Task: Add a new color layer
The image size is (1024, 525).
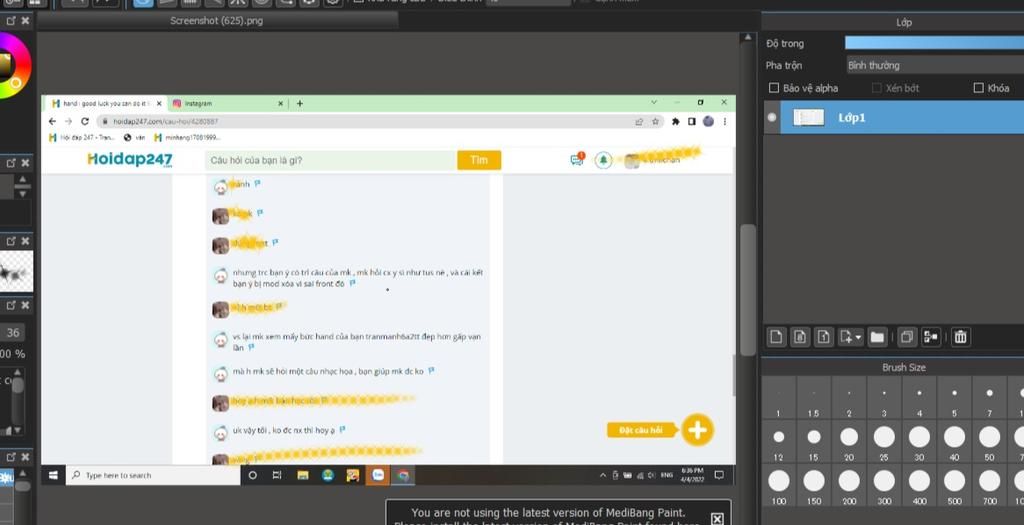Action: tap(776, 337)
